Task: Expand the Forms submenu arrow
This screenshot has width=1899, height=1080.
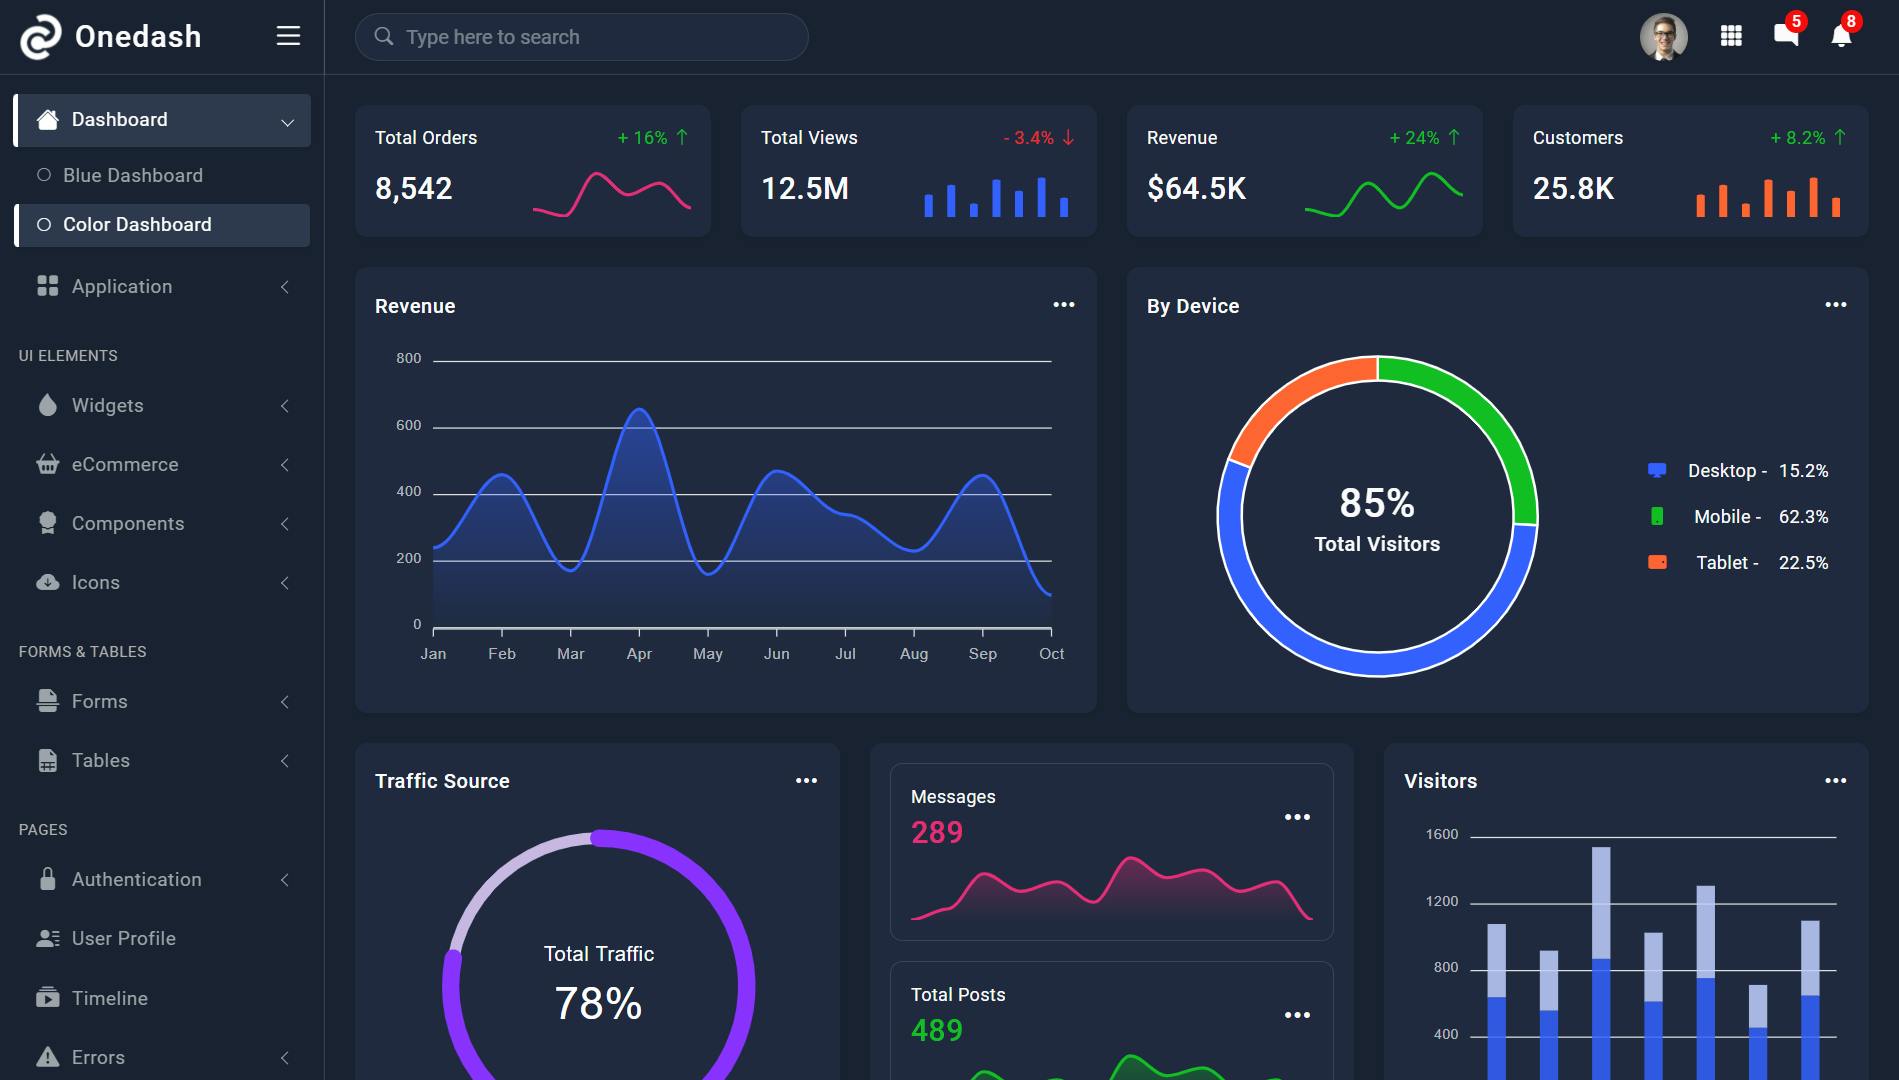Action: coord(285,702)
